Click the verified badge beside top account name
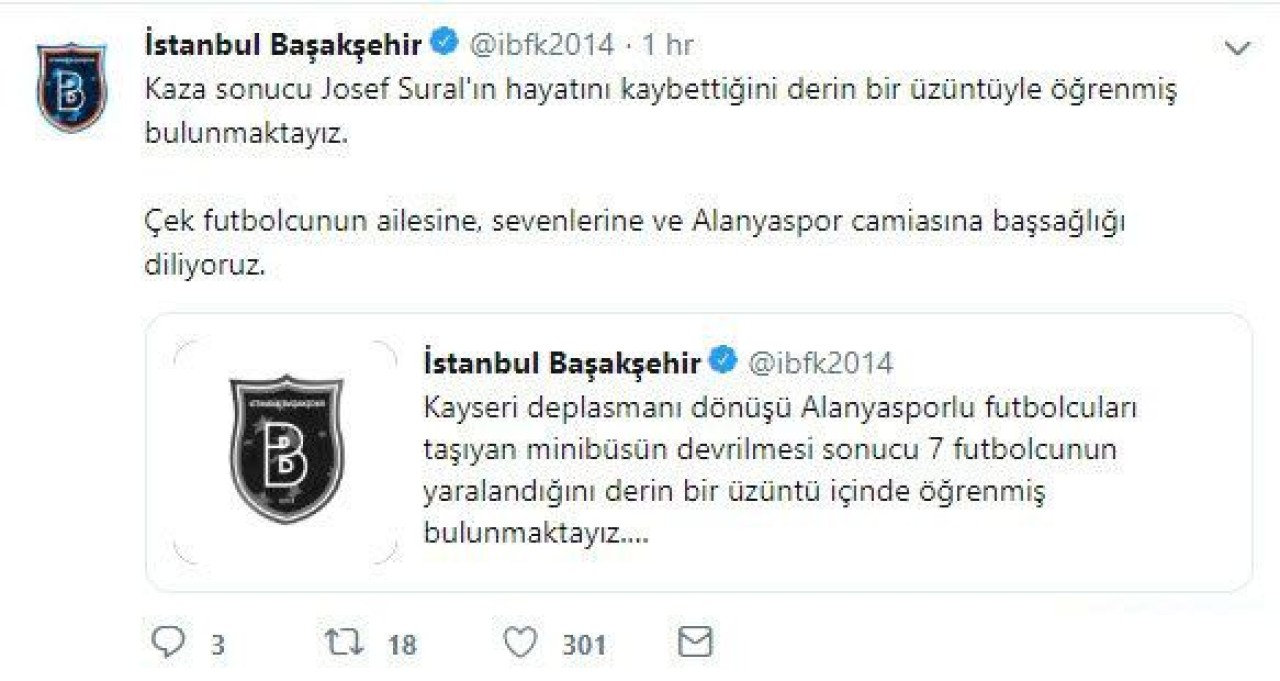The width and height of the screenshot is (1280, 681). coord(445,43)
